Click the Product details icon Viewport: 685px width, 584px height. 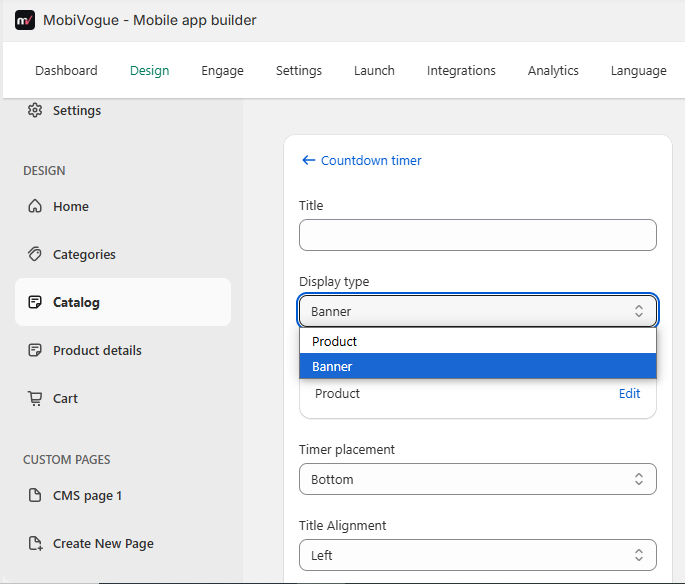click(x=35, y=350)
